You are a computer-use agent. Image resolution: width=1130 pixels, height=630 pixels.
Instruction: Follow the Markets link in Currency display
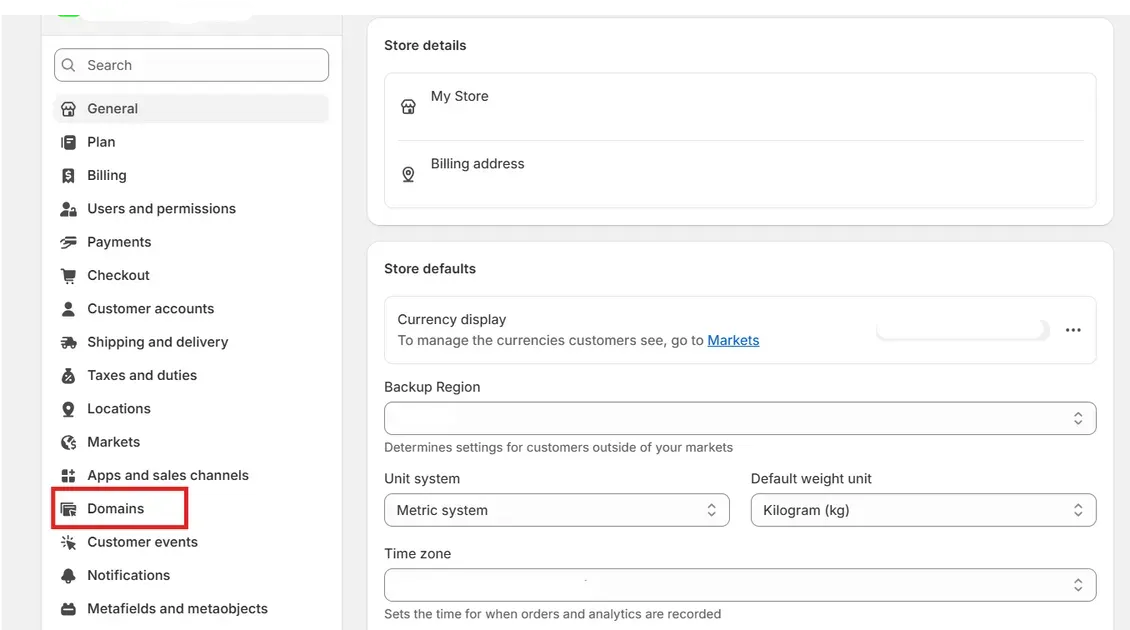click(733, 340)
